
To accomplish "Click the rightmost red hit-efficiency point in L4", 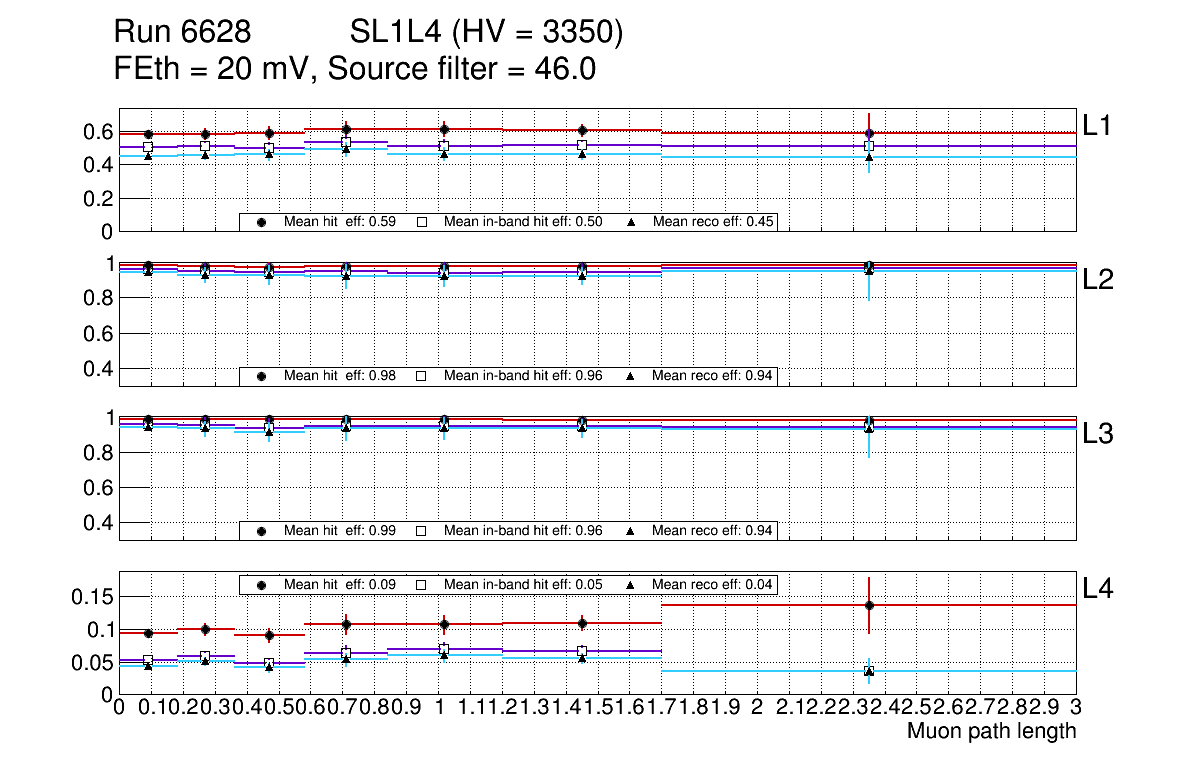I will click(x=869, y=605).
